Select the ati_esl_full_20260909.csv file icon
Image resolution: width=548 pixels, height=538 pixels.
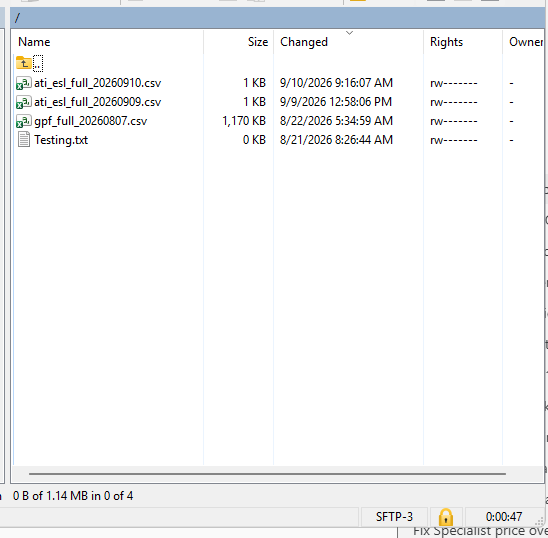[x=24, y=102]
